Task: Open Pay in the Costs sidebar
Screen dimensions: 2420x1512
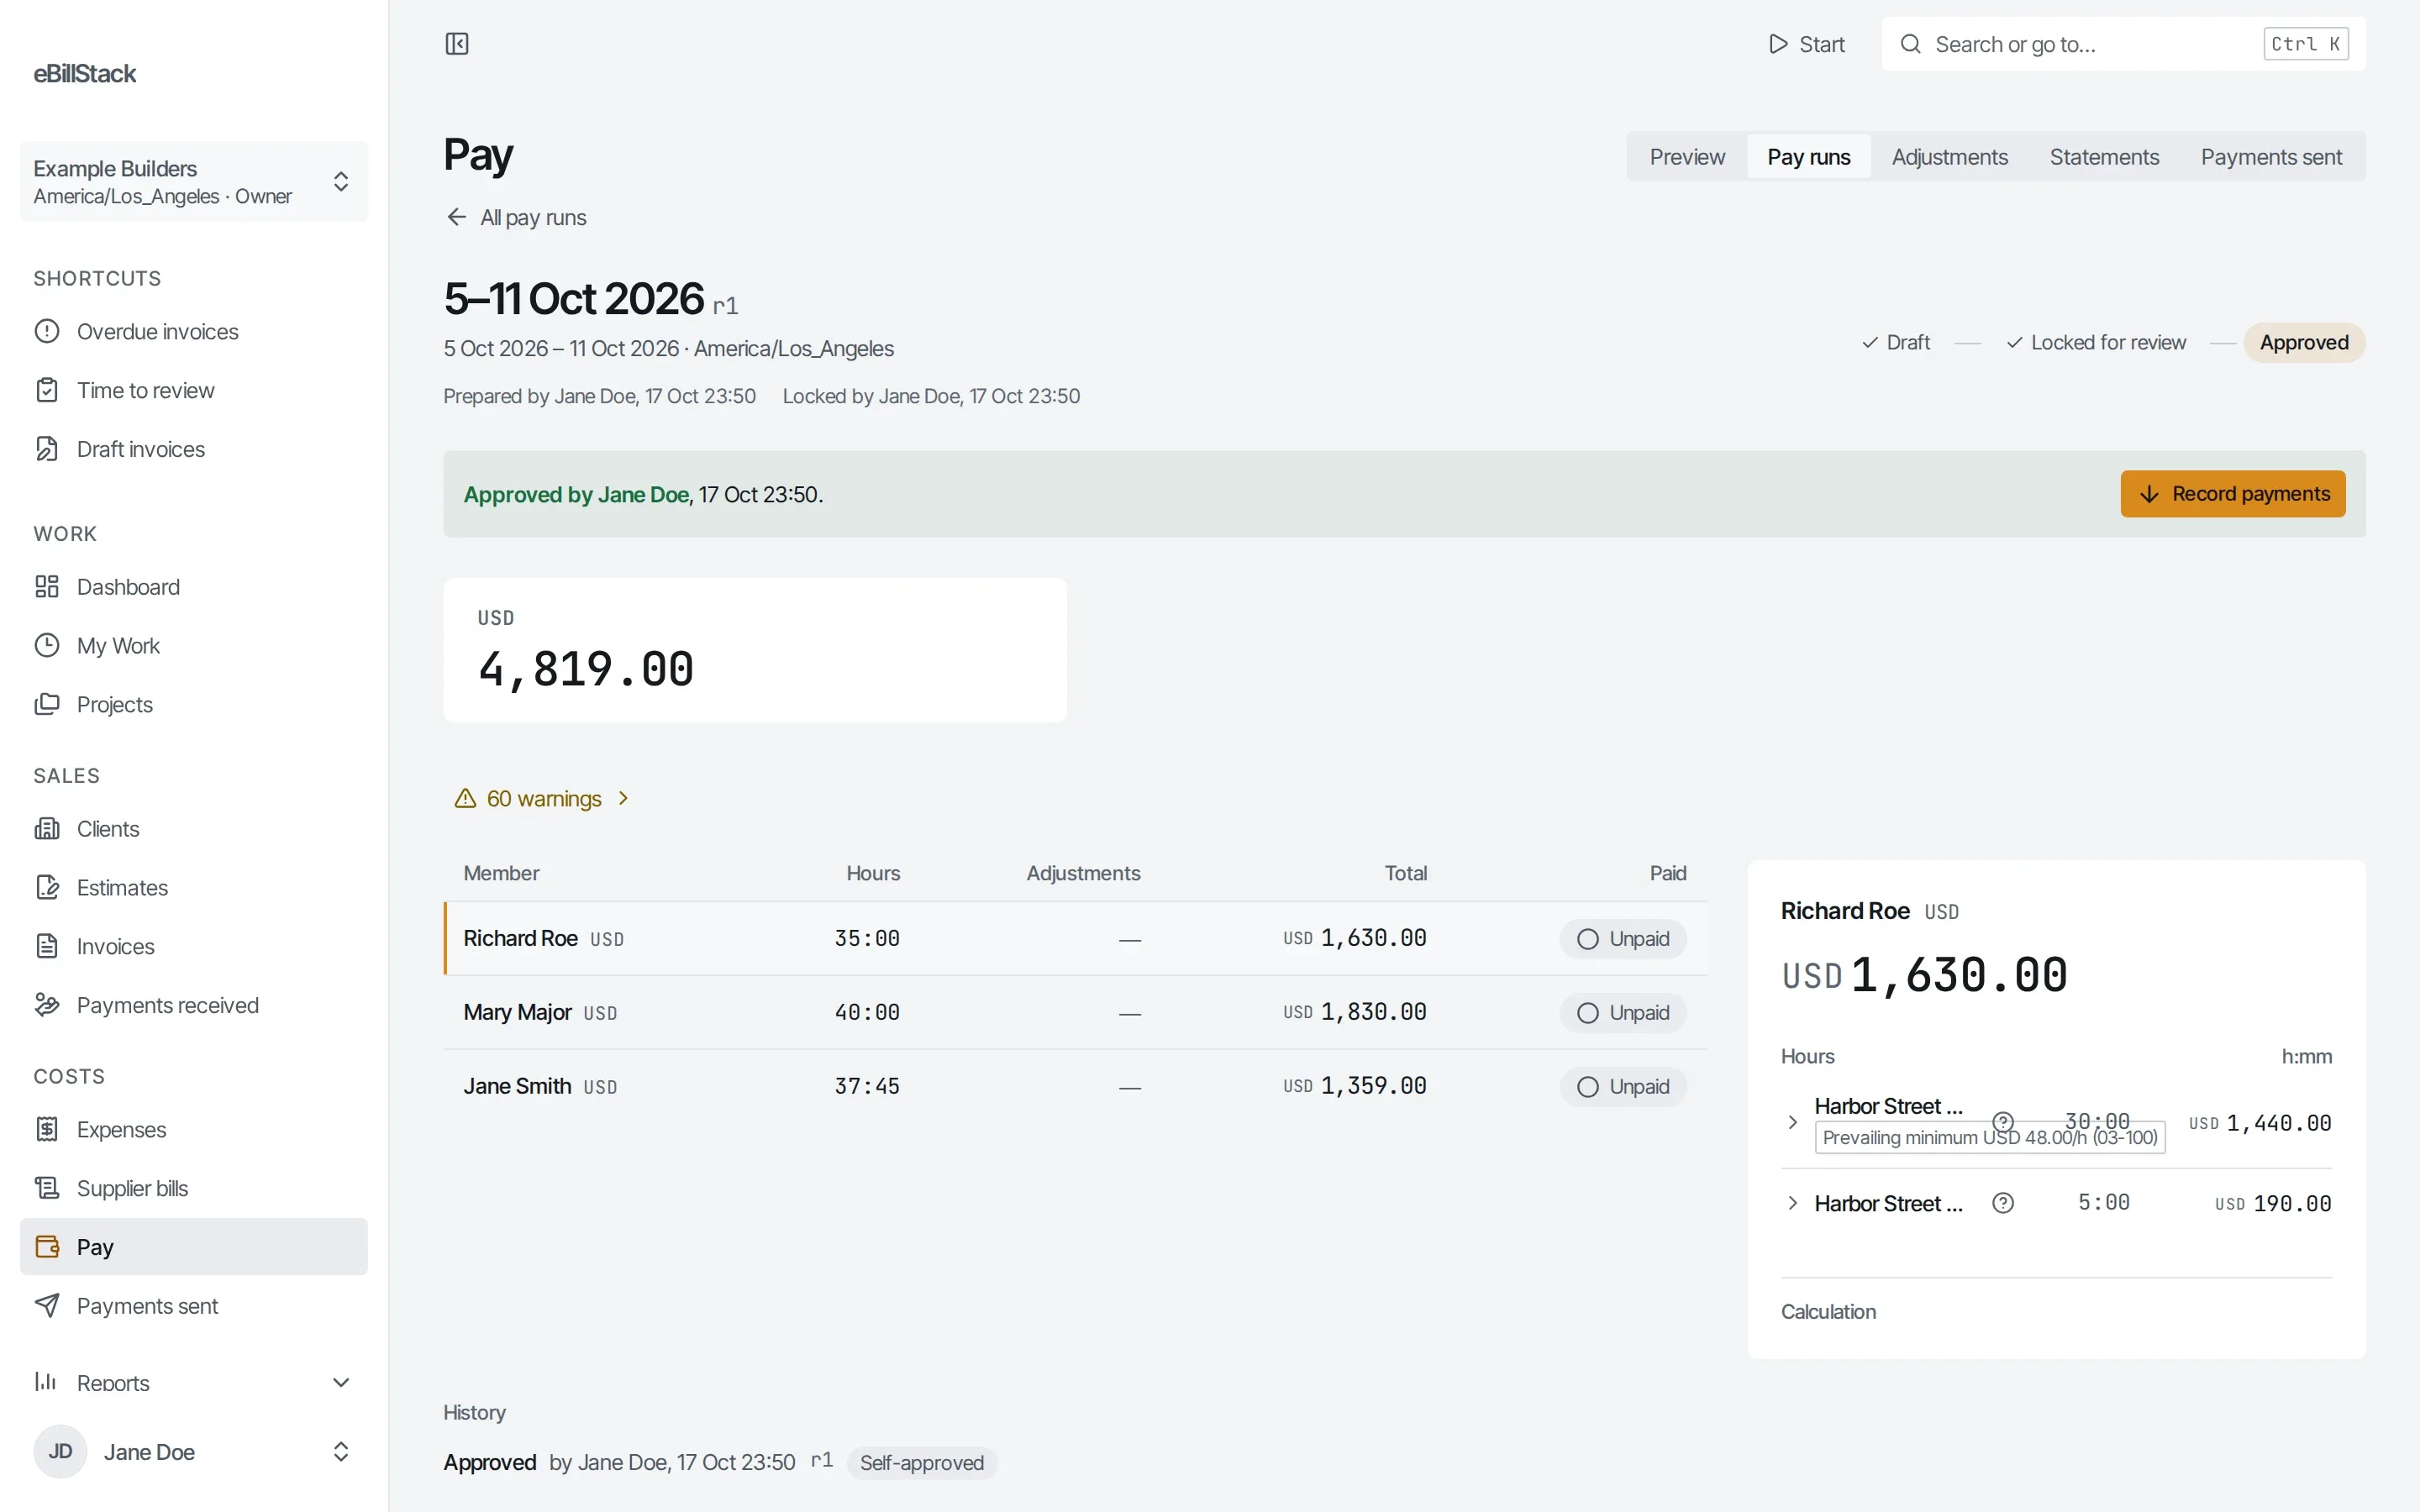Action: [x=194, y=1247]
